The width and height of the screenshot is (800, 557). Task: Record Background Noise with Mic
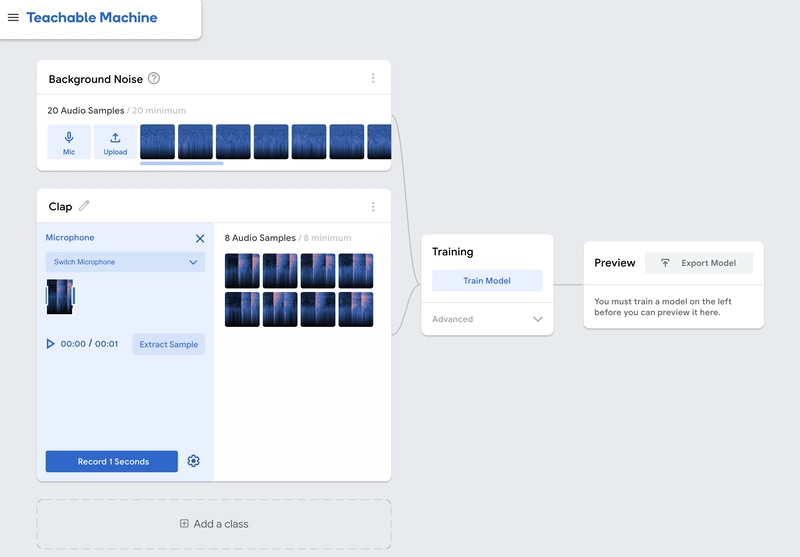[69, 142]
